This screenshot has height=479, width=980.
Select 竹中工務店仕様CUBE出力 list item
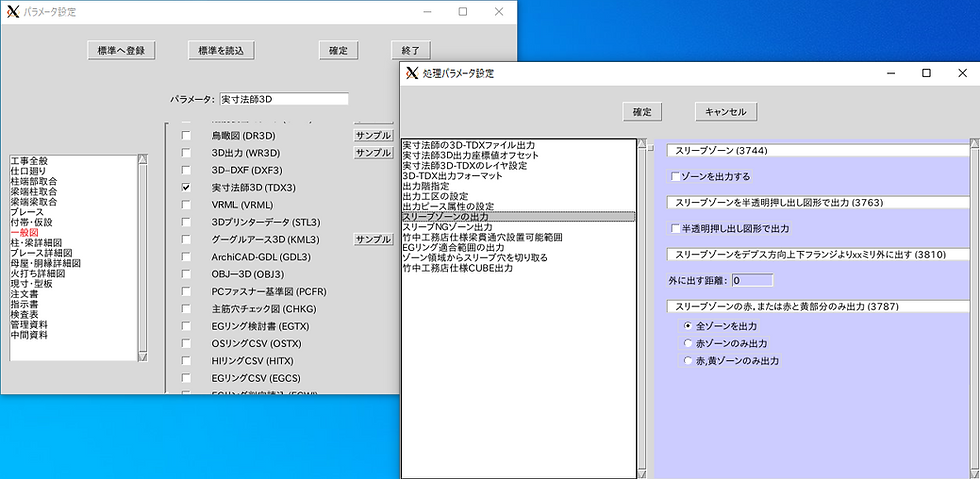(458, 268)
